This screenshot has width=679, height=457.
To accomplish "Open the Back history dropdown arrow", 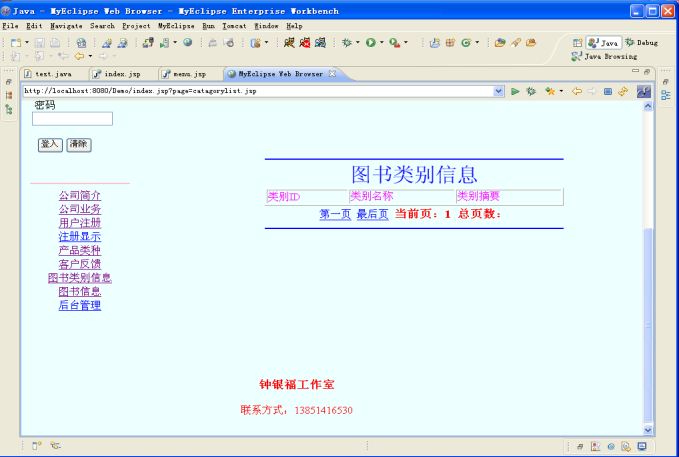I will point(91,56).
